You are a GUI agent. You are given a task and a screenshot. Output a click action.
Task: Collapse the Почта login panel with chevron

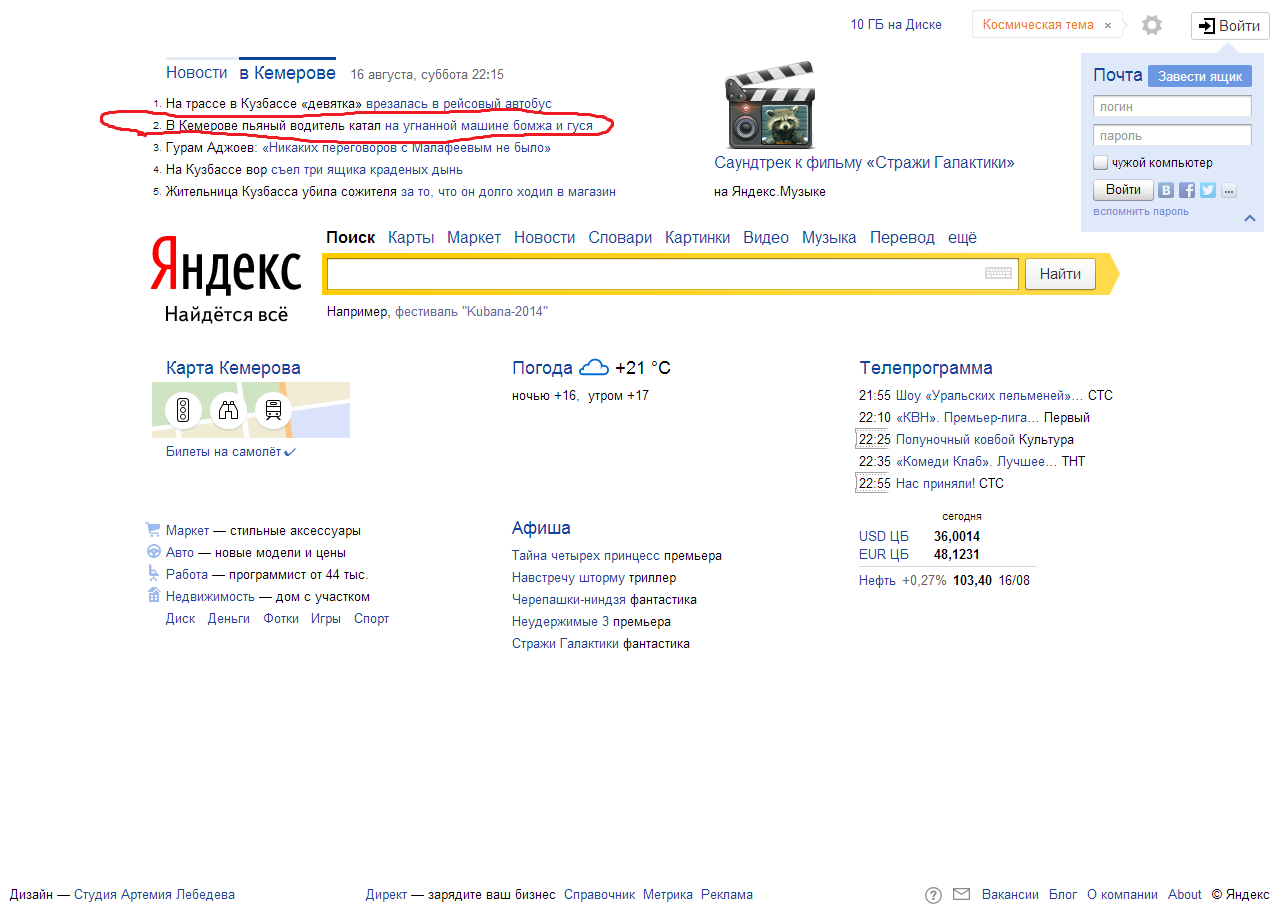tap(1250, 218)
